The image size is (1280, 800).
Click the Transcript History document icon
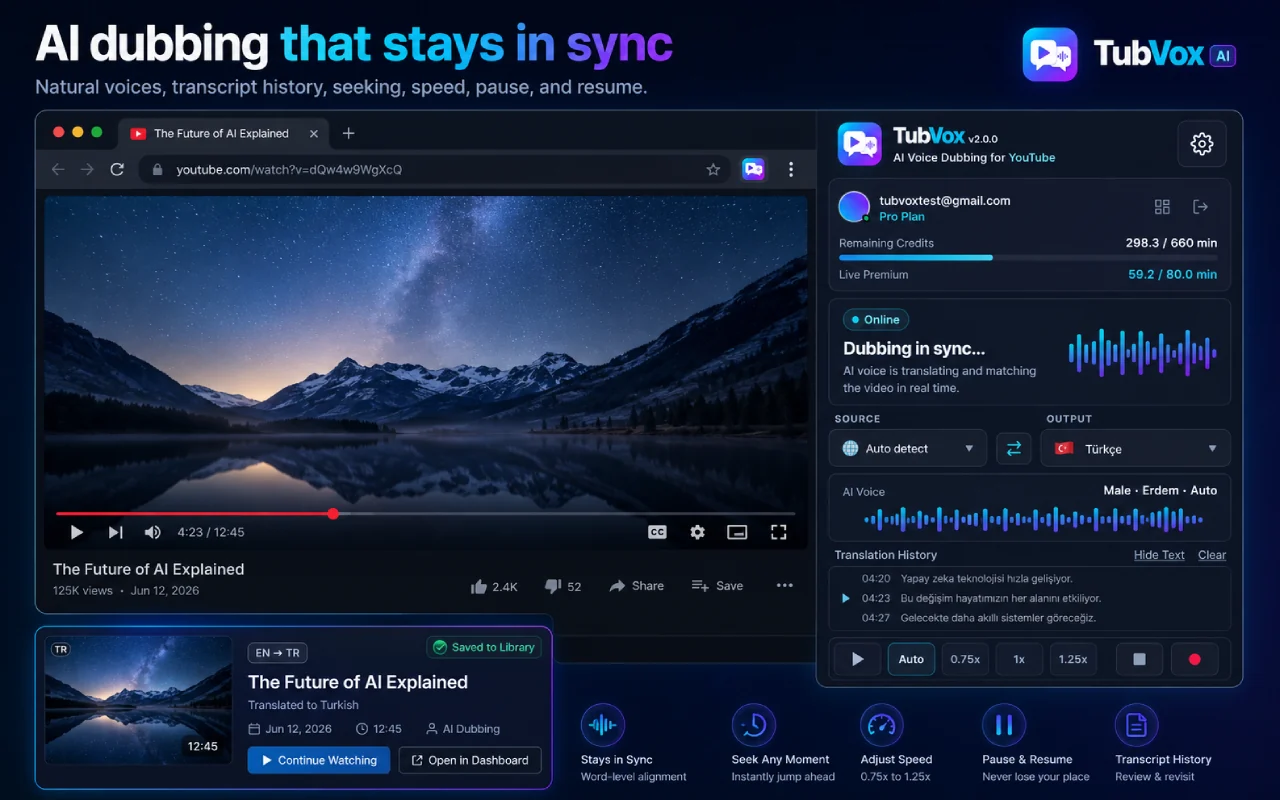tap(1137, 725)
